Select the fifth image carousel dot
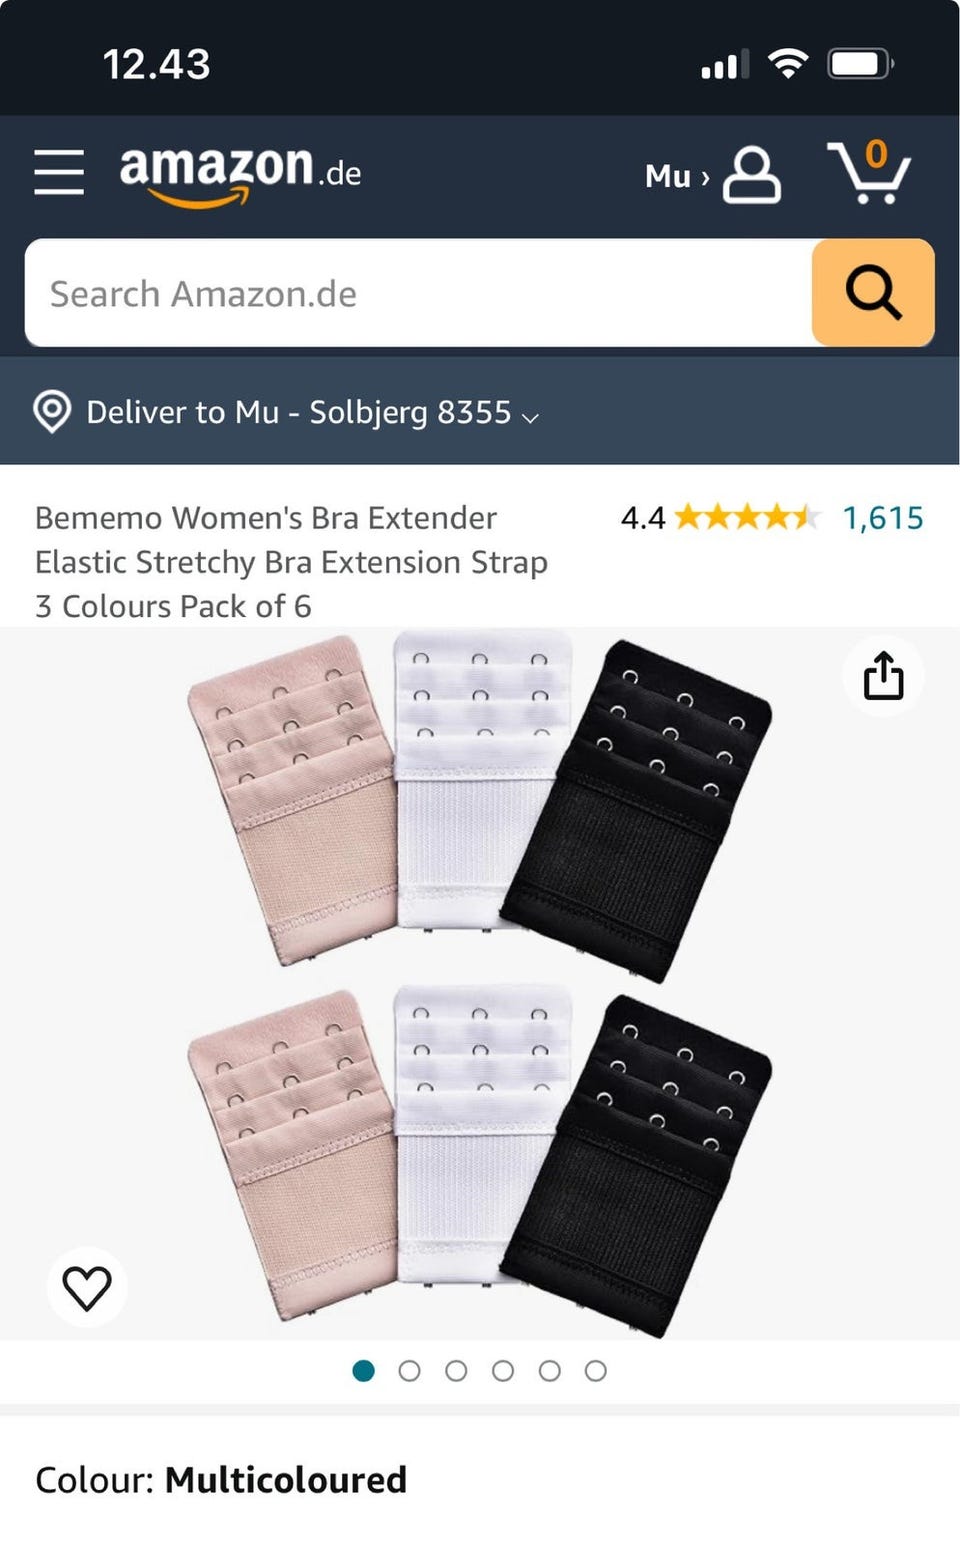 pyautogui.click(x=550, y=1371)
